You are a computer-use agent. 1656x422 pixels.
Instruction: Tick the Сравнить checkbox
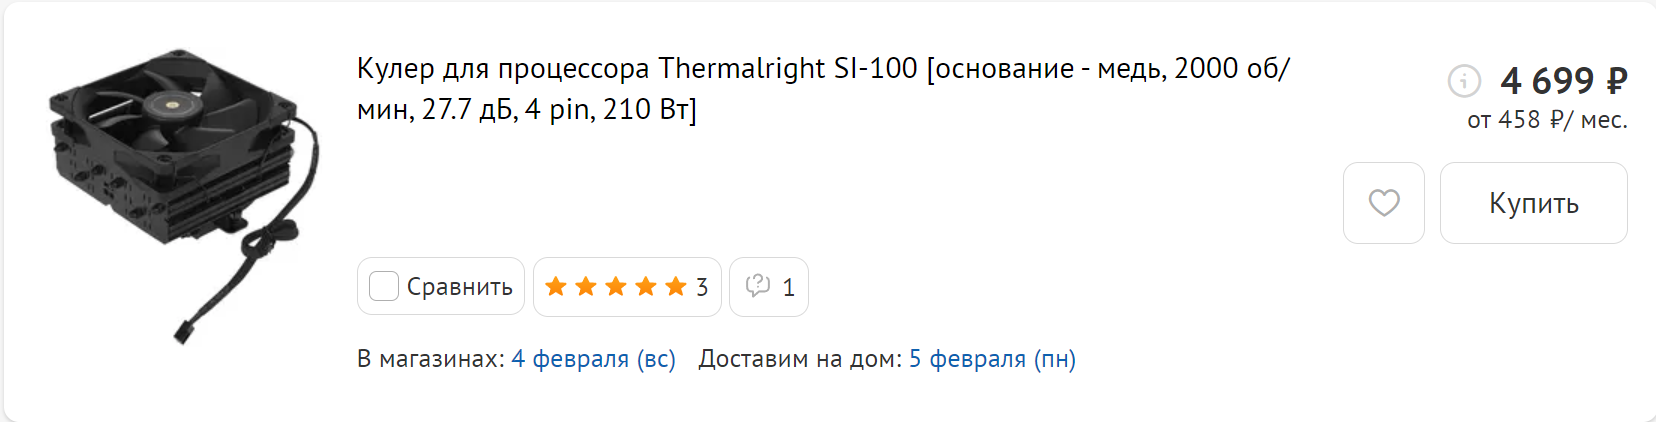(384, 287)
